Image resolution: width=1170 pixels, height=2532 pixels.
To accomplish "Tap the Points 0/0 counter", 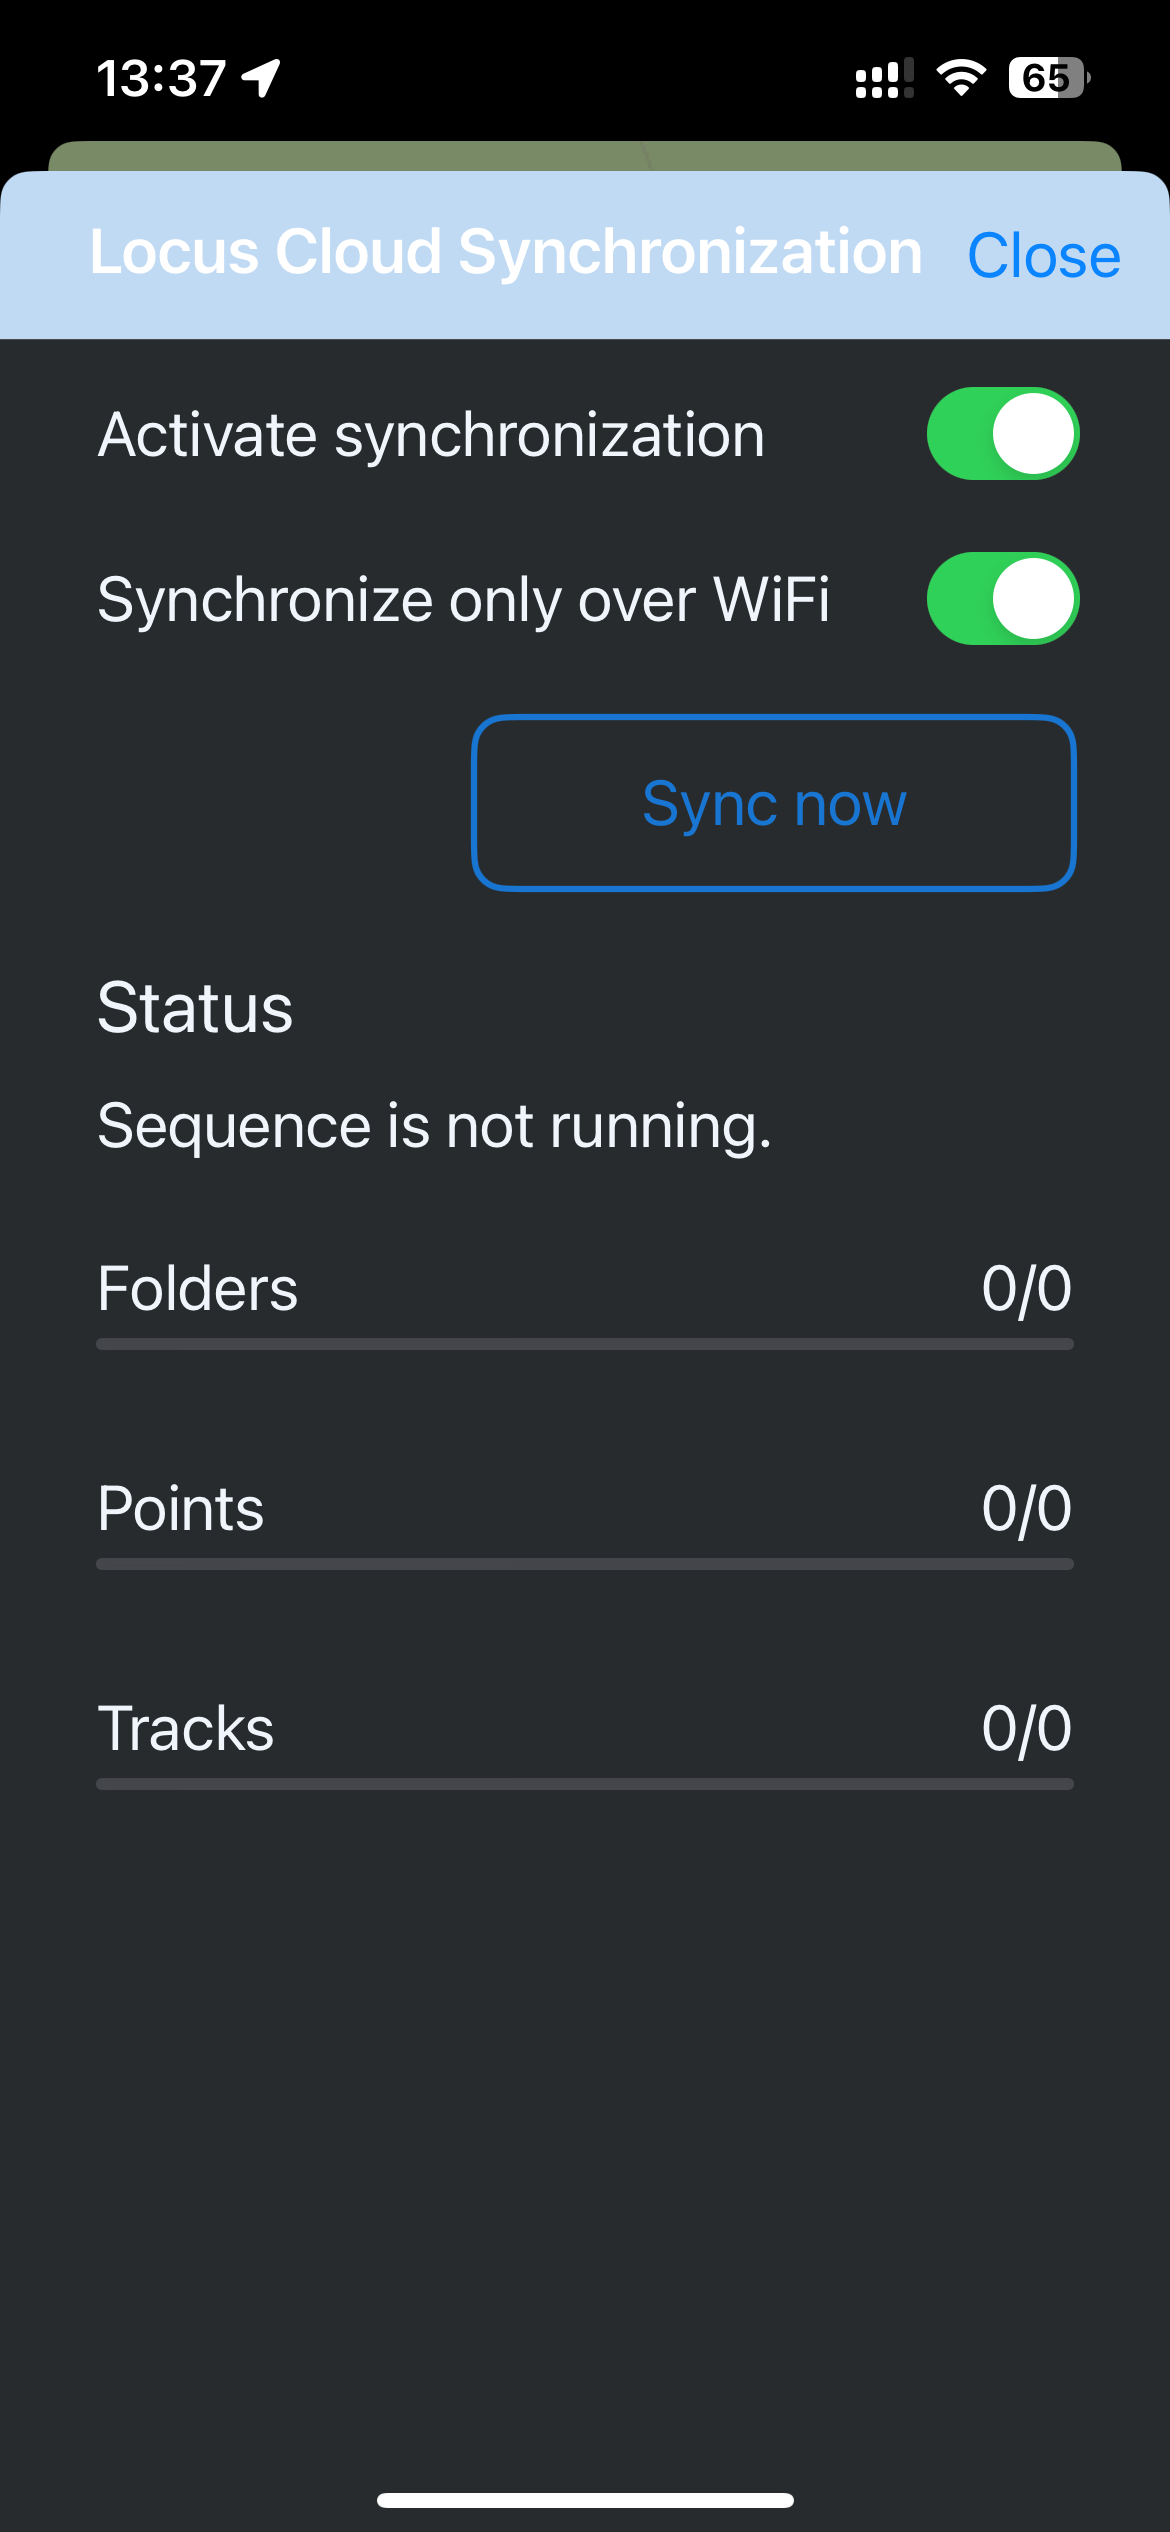I will [x=1026, y=1508].
